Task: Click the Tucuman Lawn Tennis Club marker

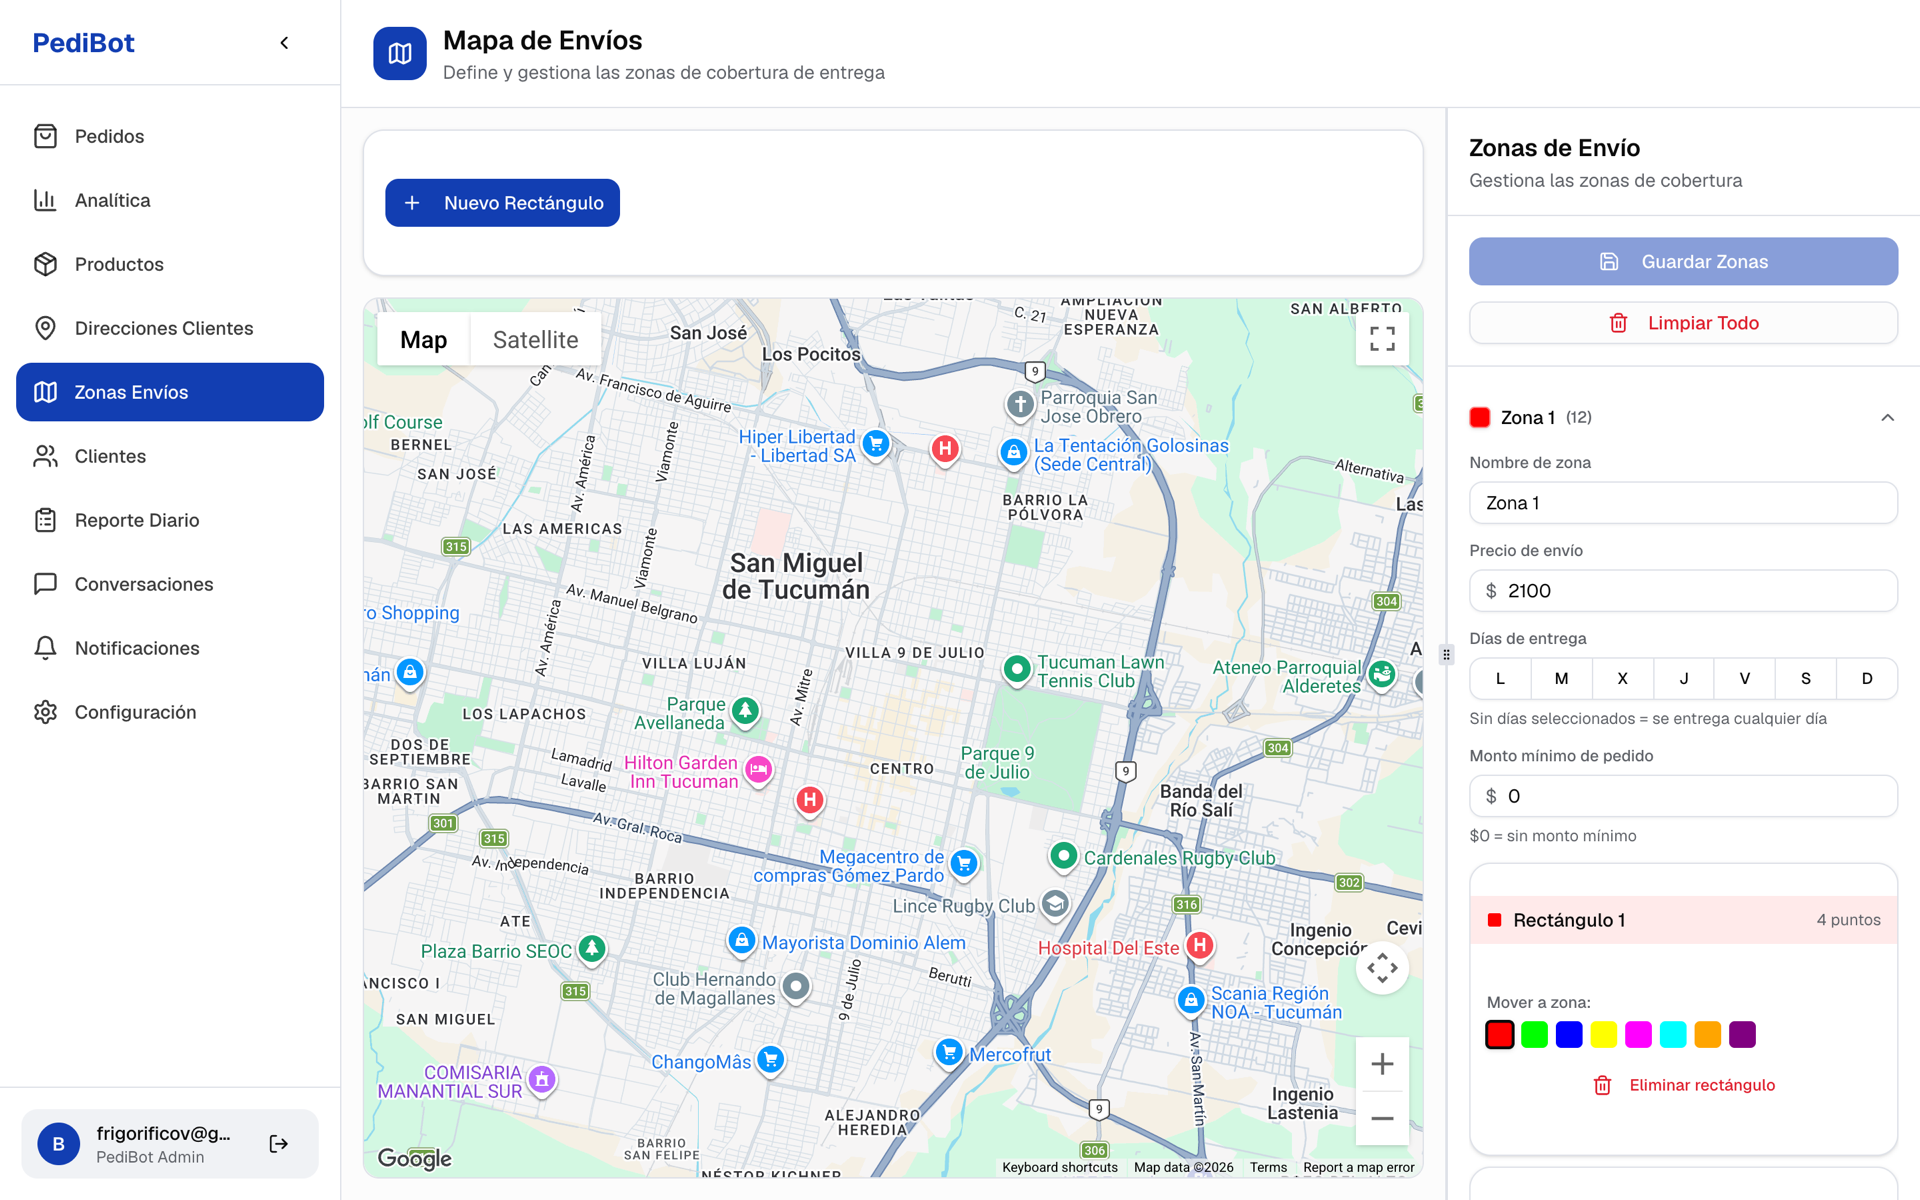Action: 1017,670
